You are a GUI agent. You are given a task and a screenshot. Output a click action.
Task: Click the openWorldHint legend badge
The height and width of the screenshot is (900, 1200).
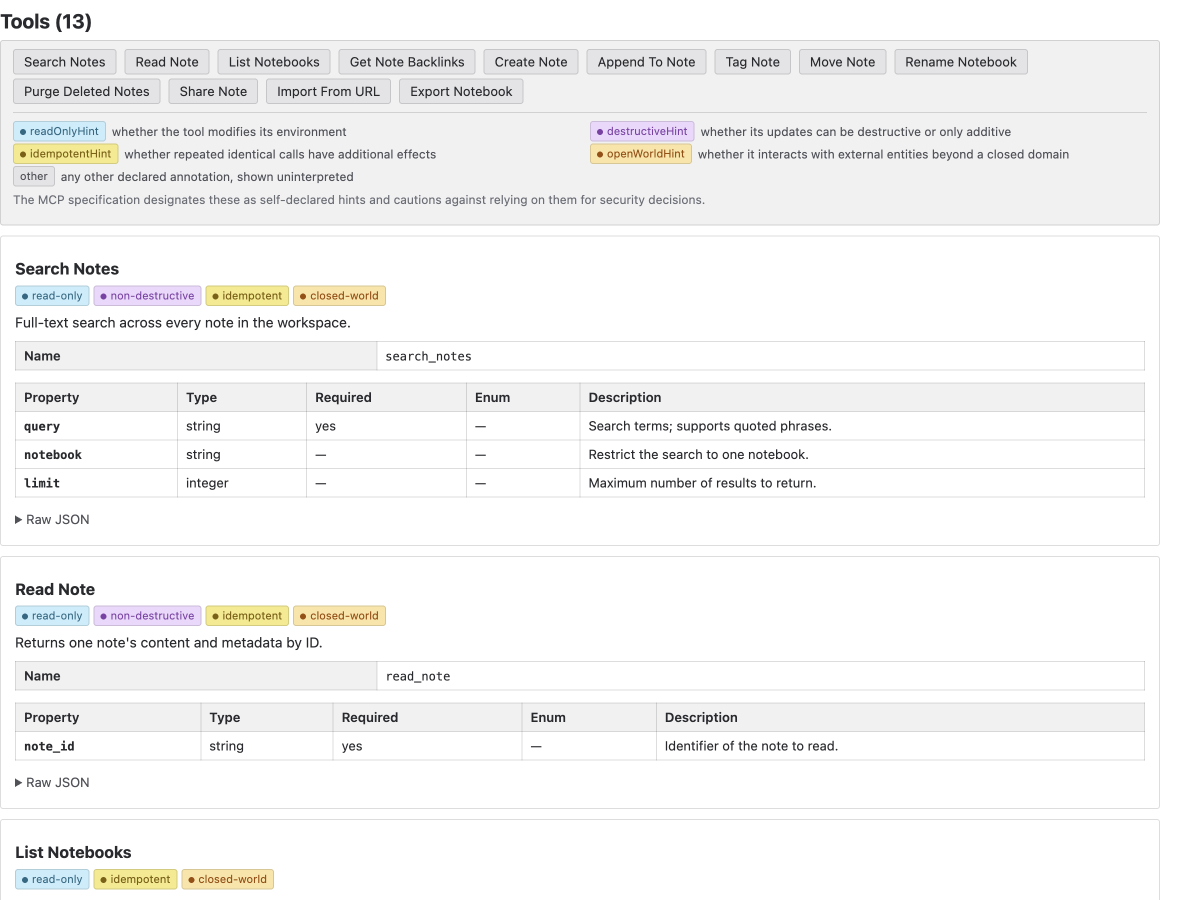coord(641,154)
